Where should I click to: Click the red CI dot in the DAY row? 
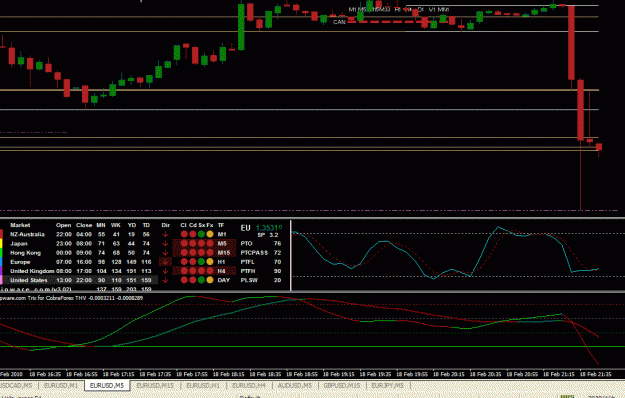(184, 280)
